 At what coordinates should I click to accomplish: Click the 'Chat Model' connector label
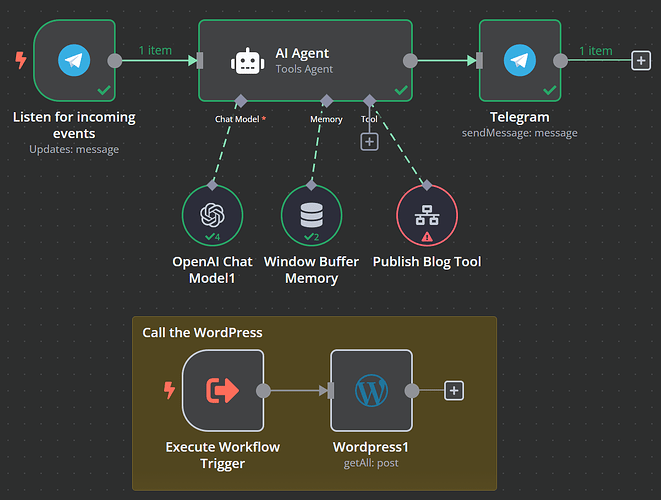coord(237,119)
